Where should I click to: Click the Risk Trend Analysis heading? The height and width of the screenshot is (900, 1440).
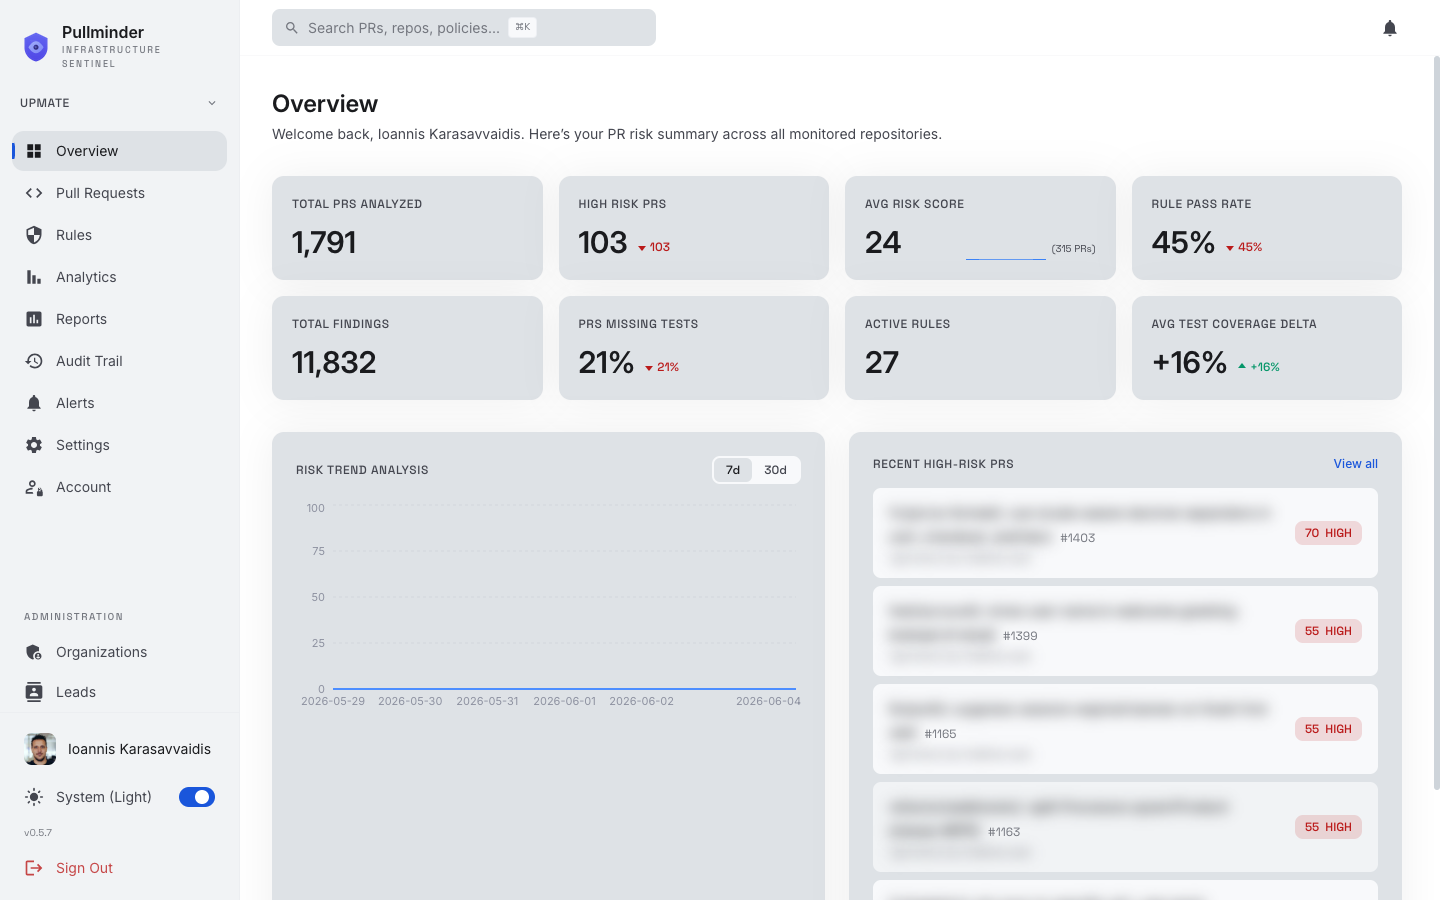[x=362, y=470]
